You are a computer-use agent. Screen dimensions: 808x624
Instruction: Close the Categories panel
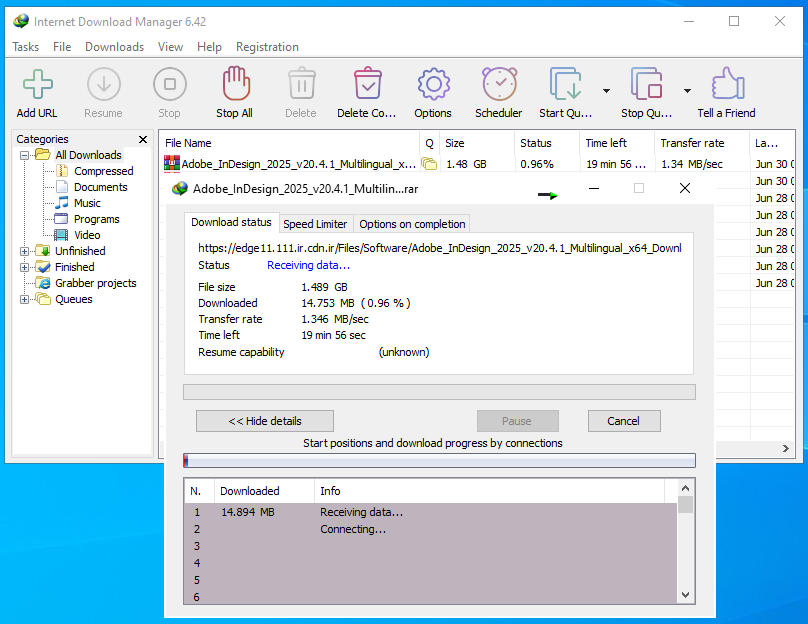(143, 139)
